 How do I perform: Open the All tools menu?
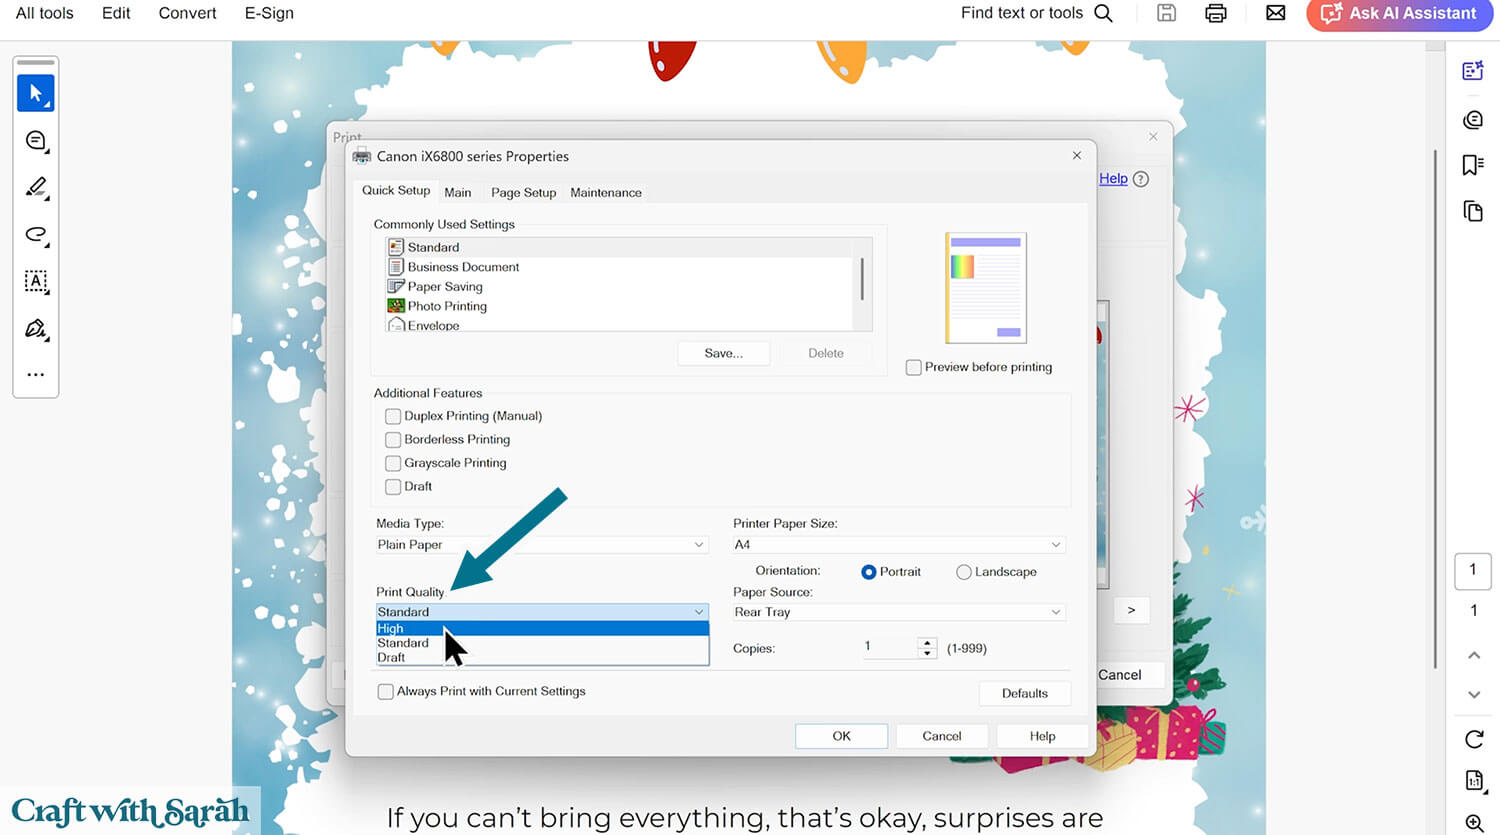click(45, 13)
